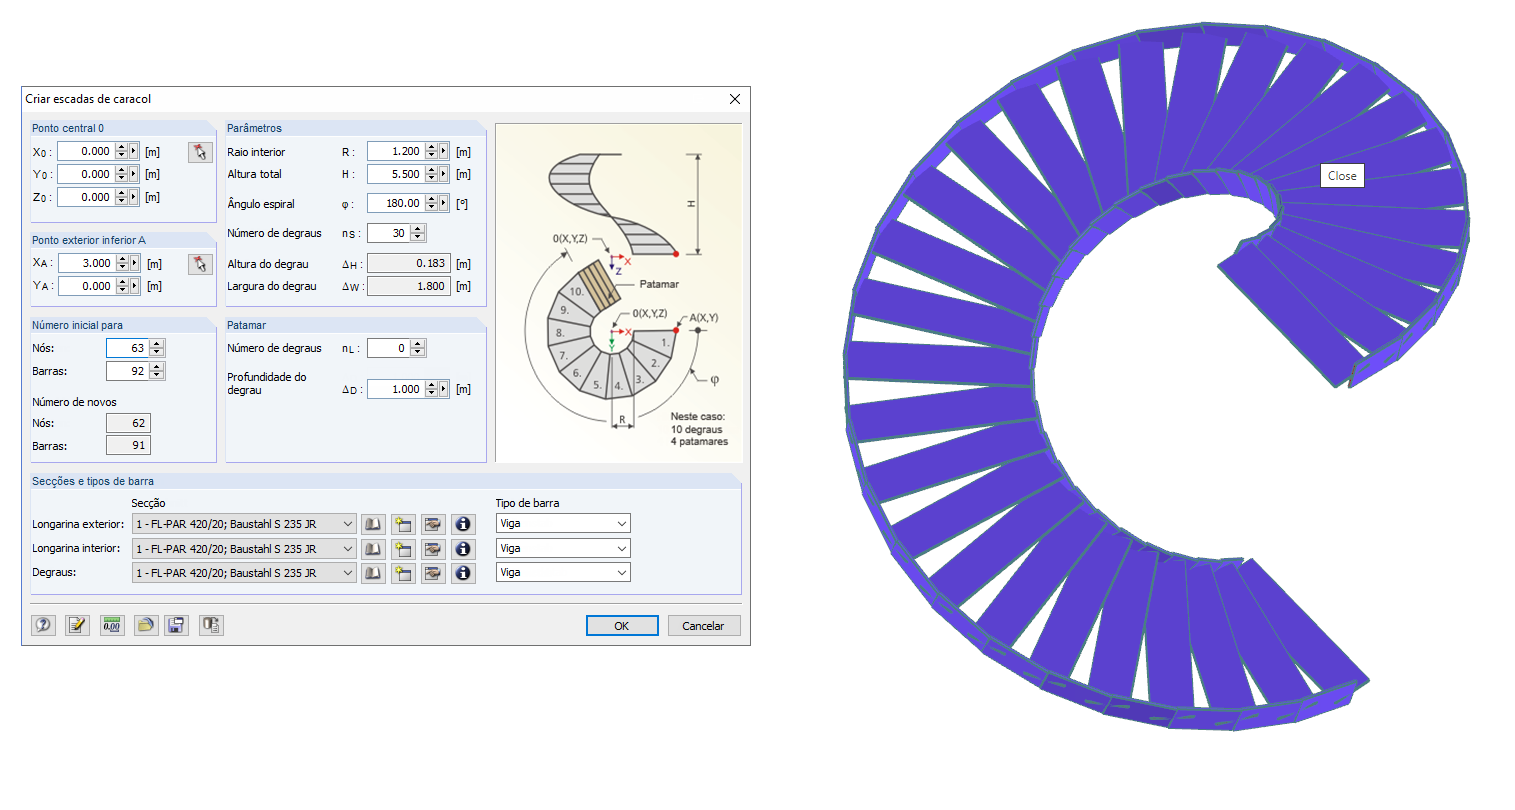
Task: Click the rightmost document icon in the footer
Action: pyautogui.click(x=211, y=625)
